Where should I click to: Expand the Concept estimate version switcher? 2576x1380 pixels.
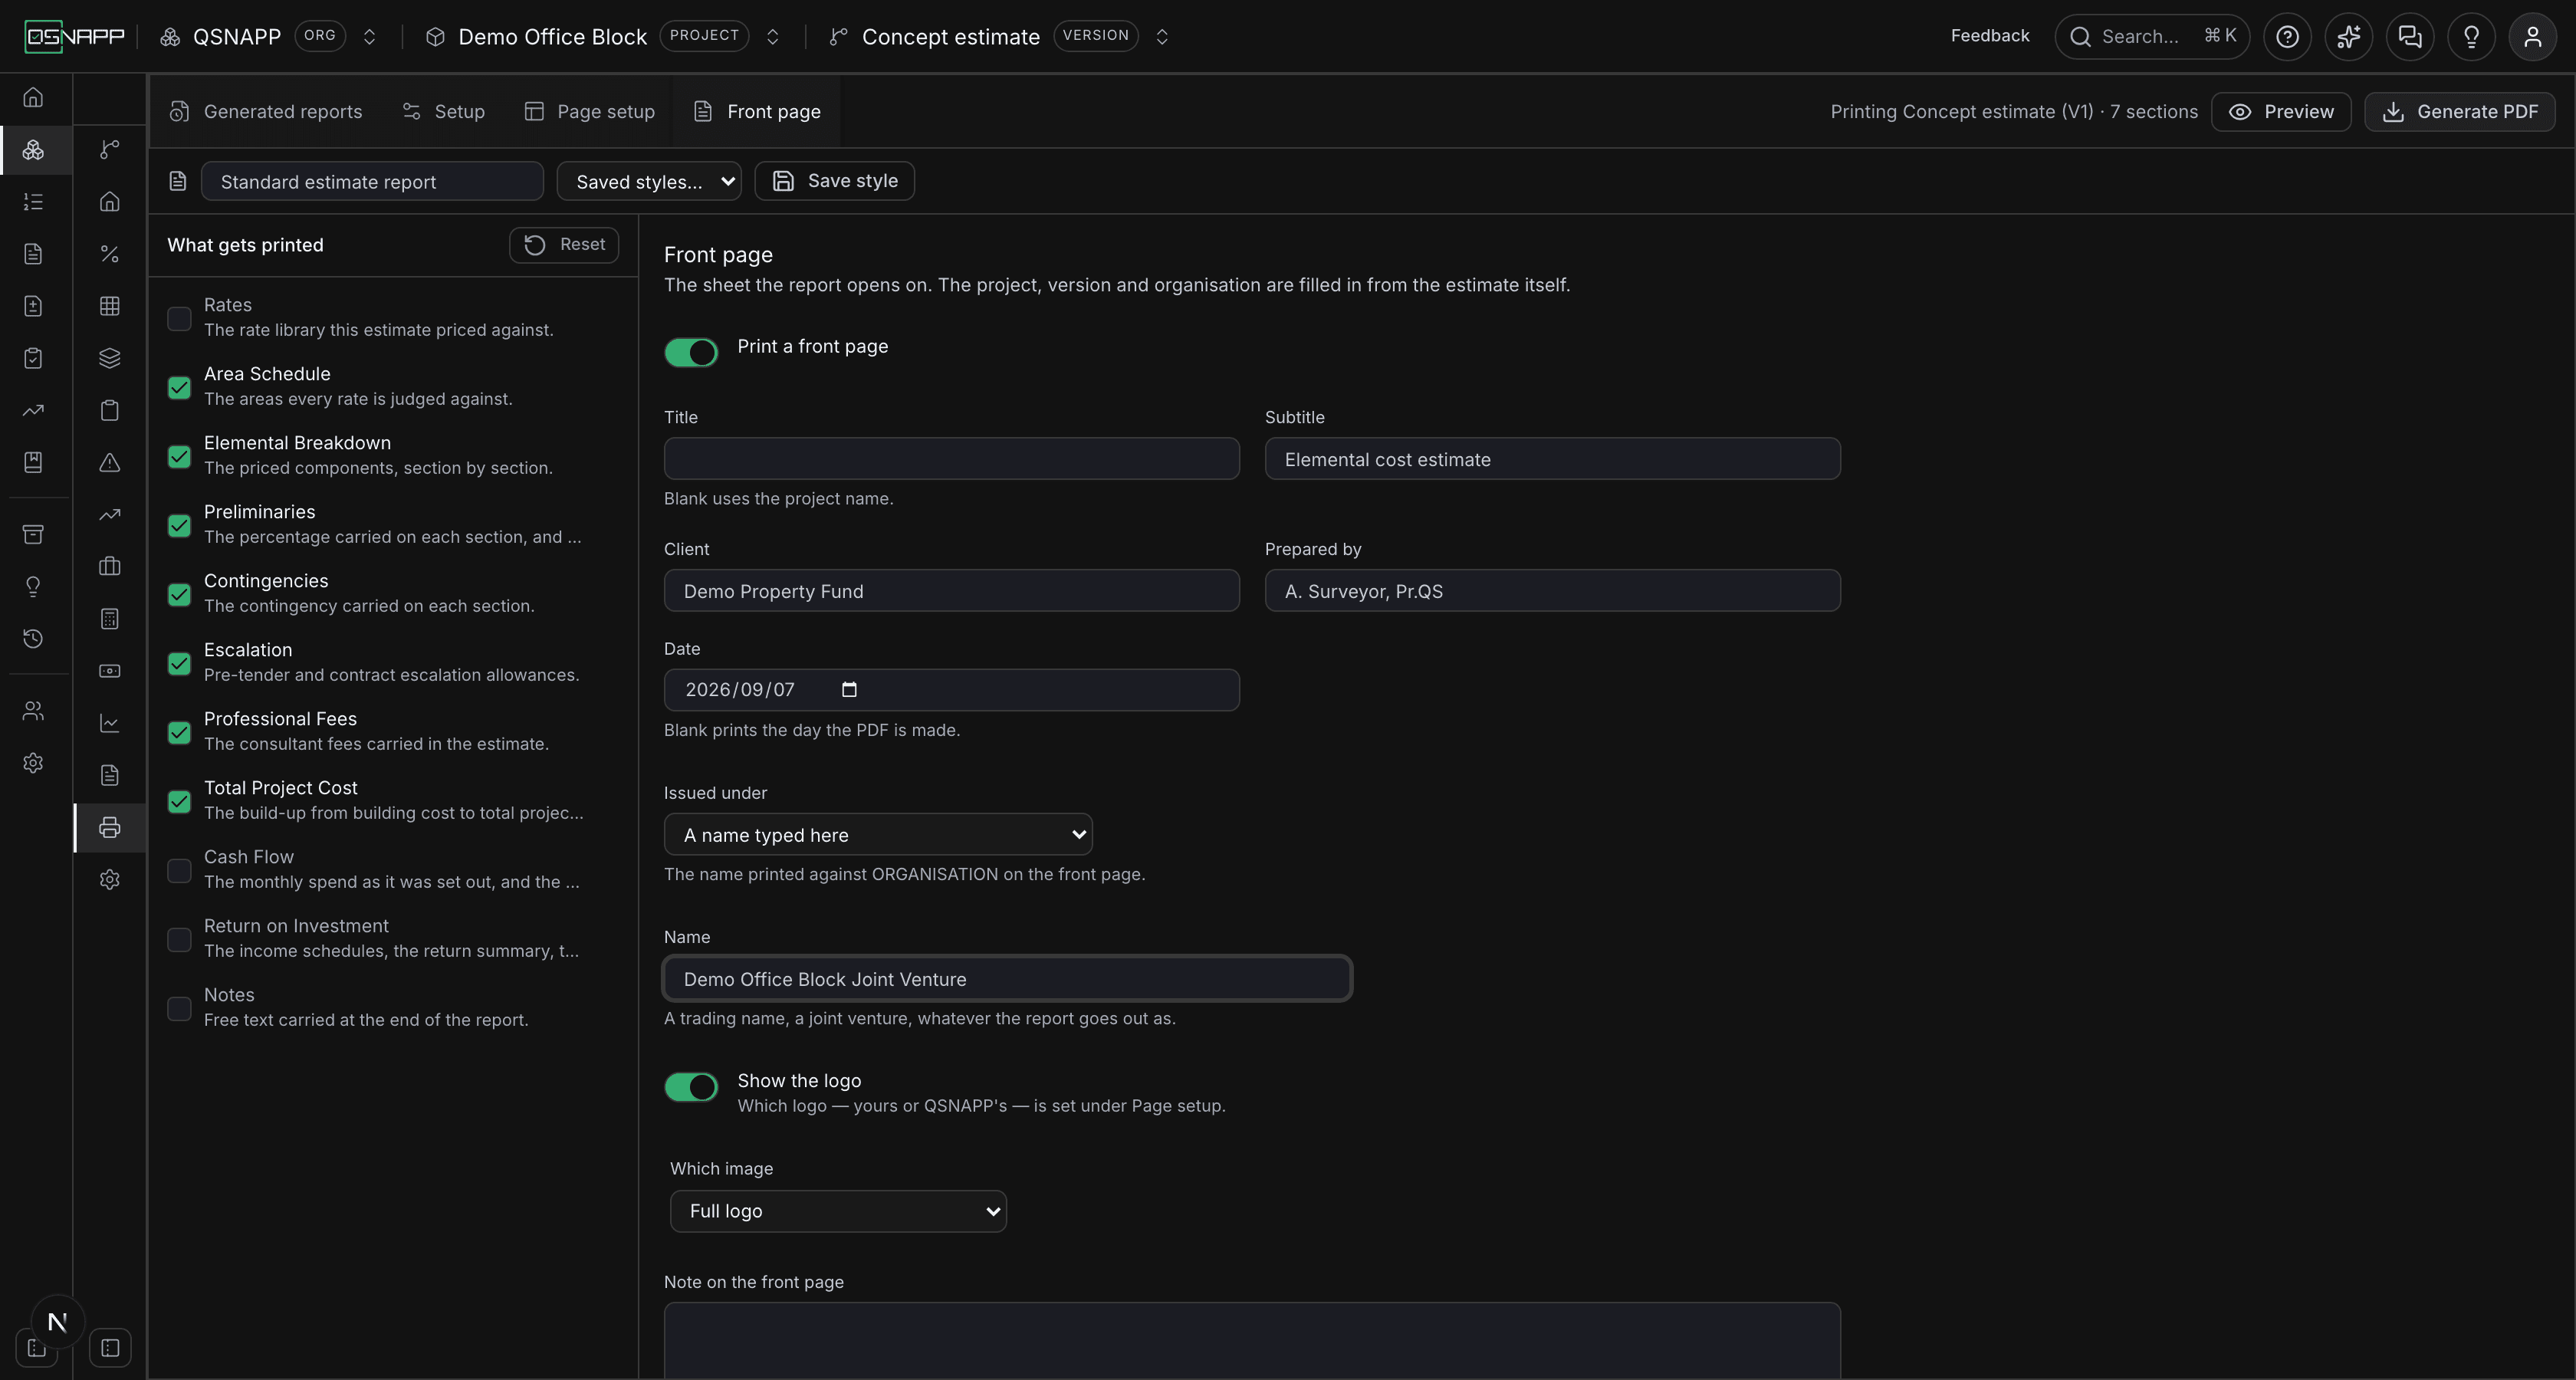[1161, 36]
